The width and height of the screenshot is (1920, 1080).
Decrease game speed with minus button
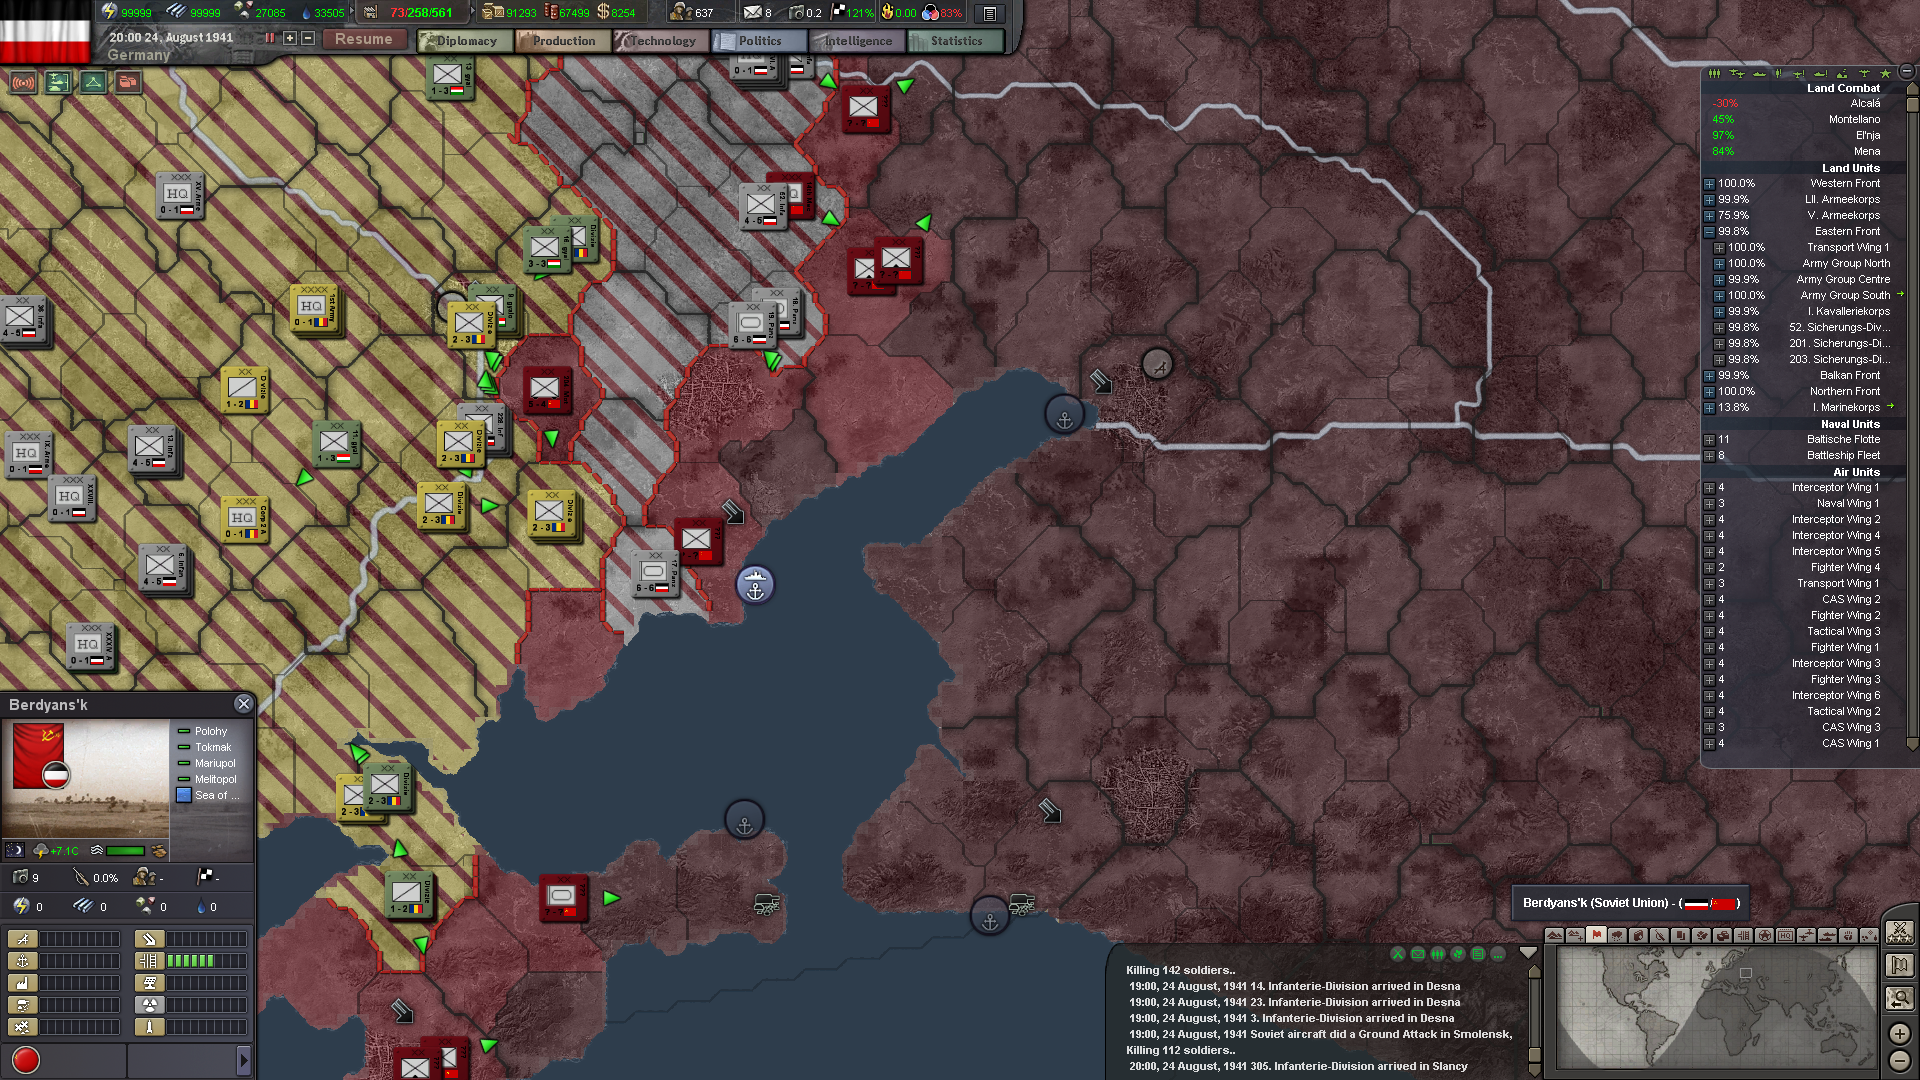[308, 38]
